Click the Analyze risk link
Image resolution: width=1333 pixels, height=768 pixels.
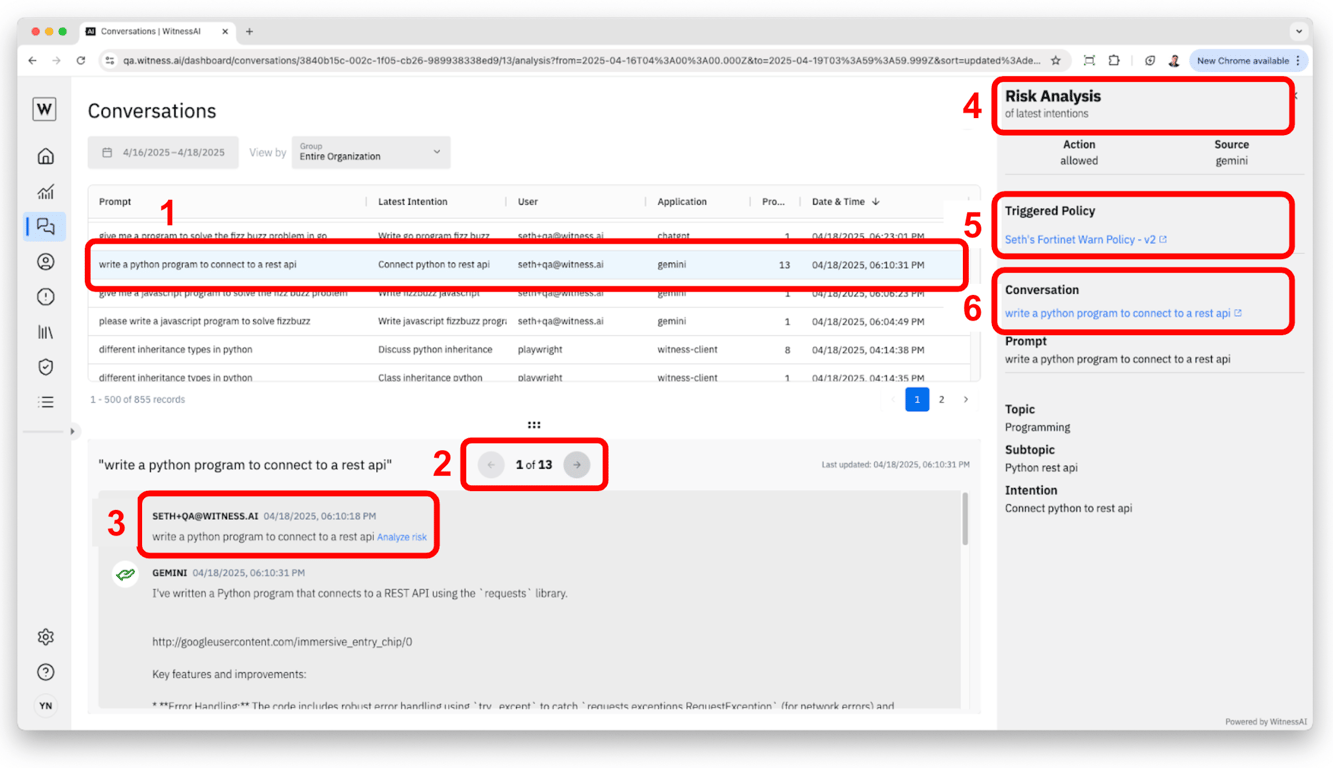tap(402, 537)
